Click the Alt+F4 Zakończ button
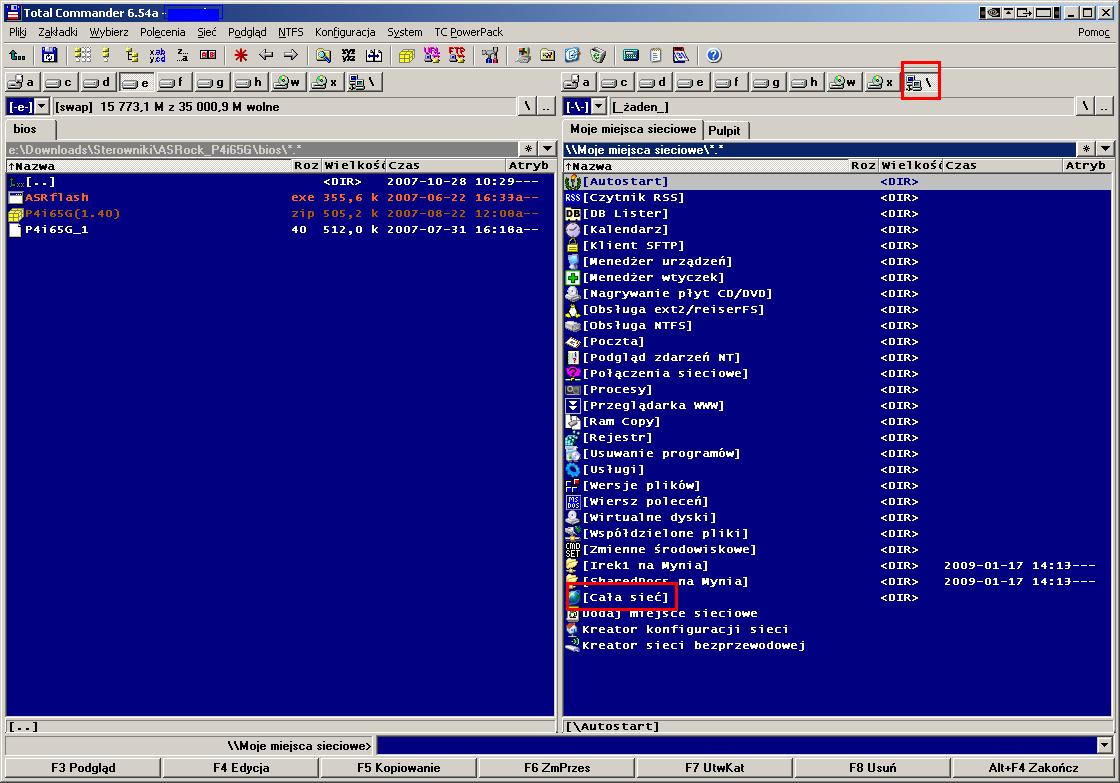 [1033, 768]
